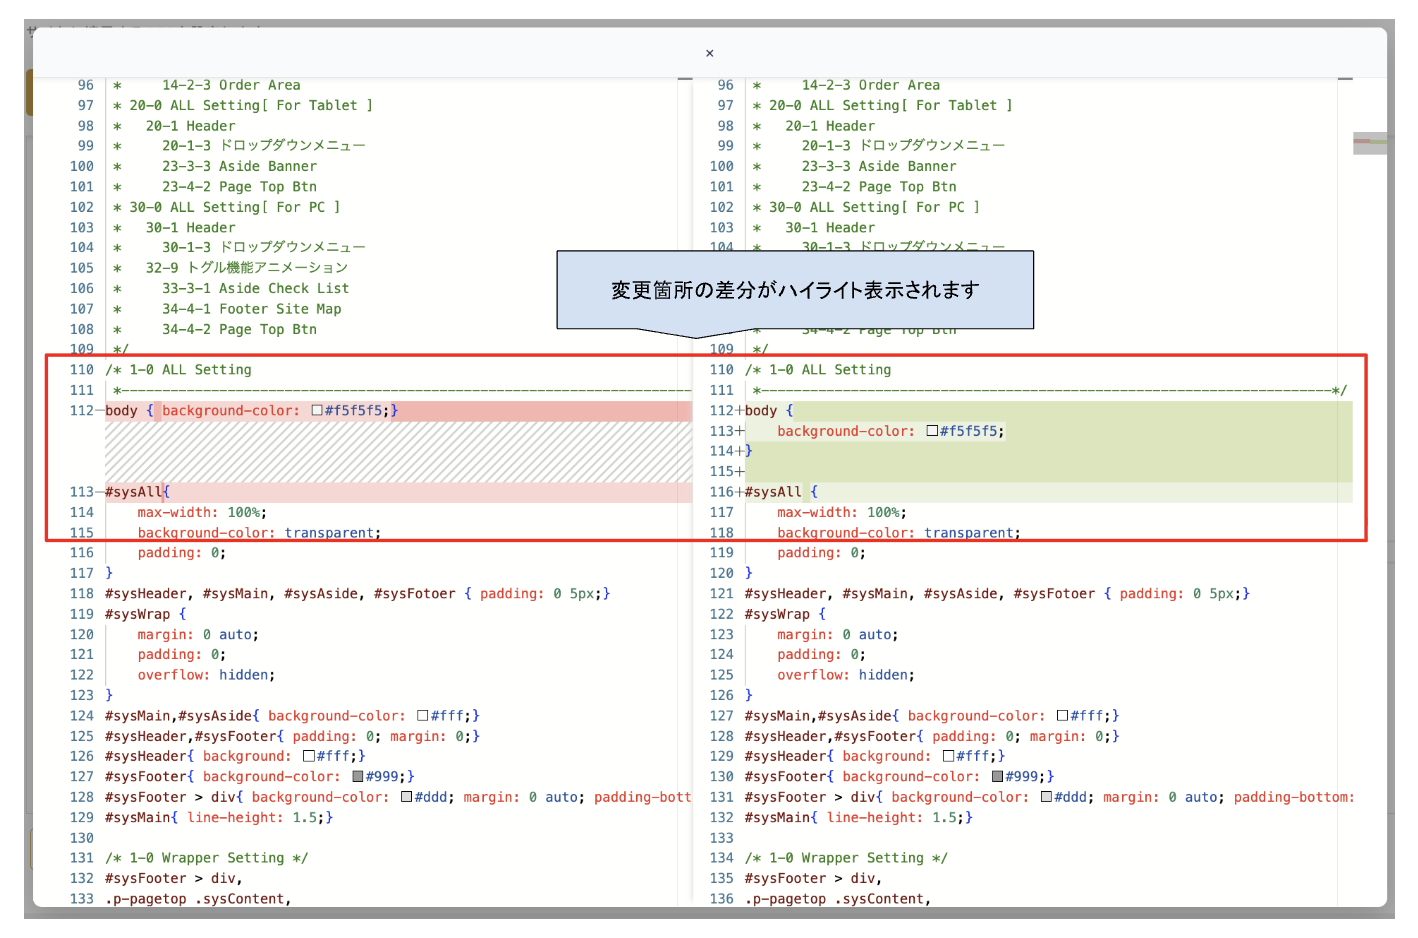Close the diff viewer with the × button

point(709,54)
